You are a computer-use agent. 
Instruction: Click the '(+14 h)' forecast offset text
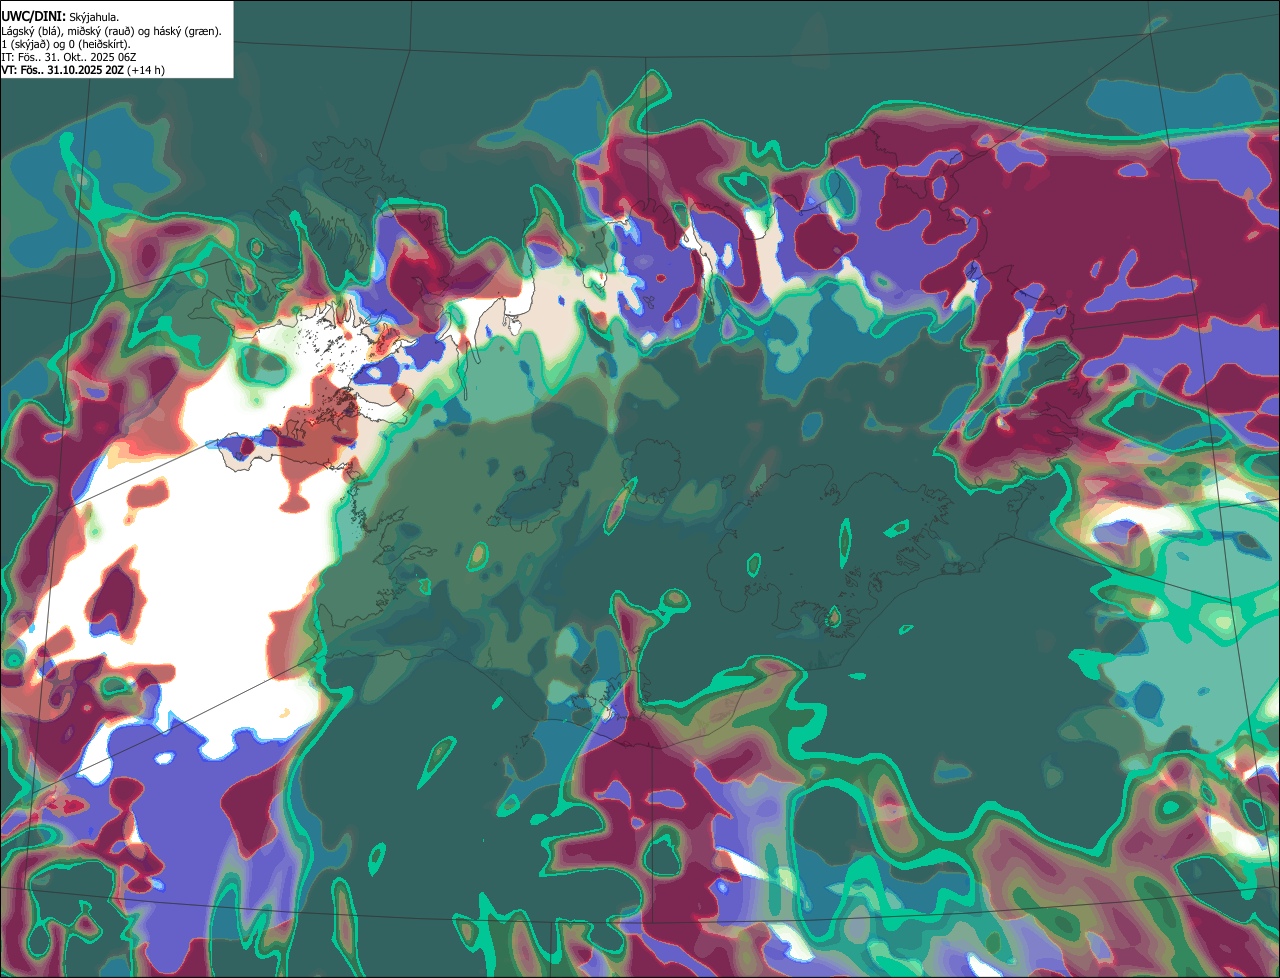(x=145, y=70)
